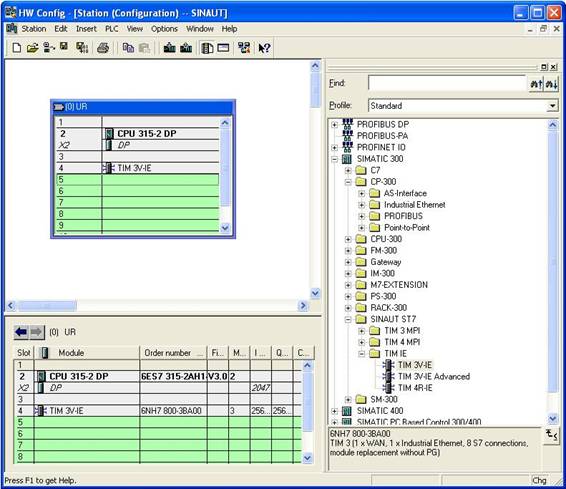The height and width of the screenshot is (489, 566).
Task: Click the context Help arrow icon
Action: click(264, 48)
